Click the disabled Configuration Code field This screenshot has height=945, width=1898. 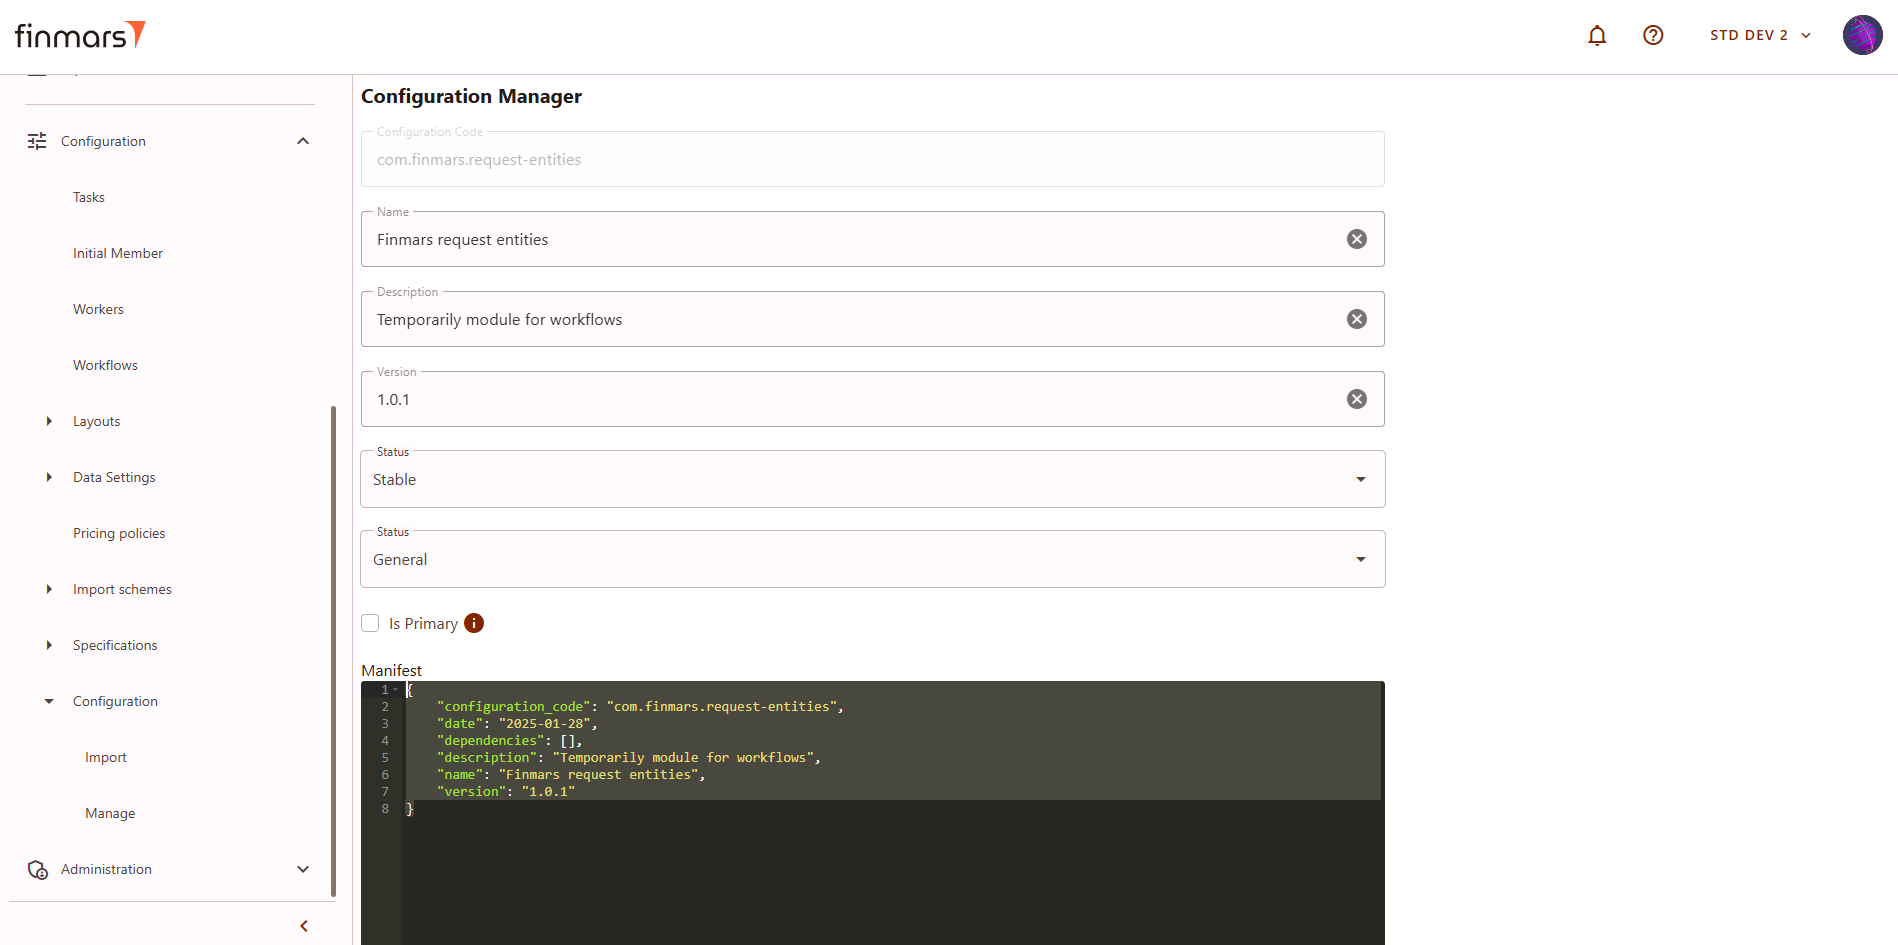pyautogui.click(x=873, y=159)
